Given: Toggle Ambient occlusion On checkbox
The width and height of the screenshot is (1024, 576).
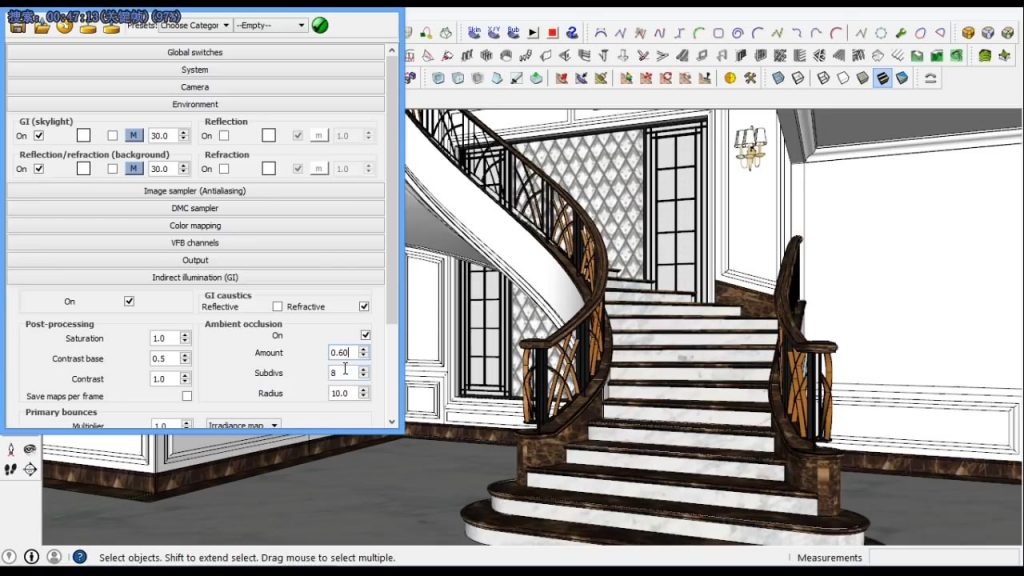Looking at the screenshot, I should pos(366,335).
